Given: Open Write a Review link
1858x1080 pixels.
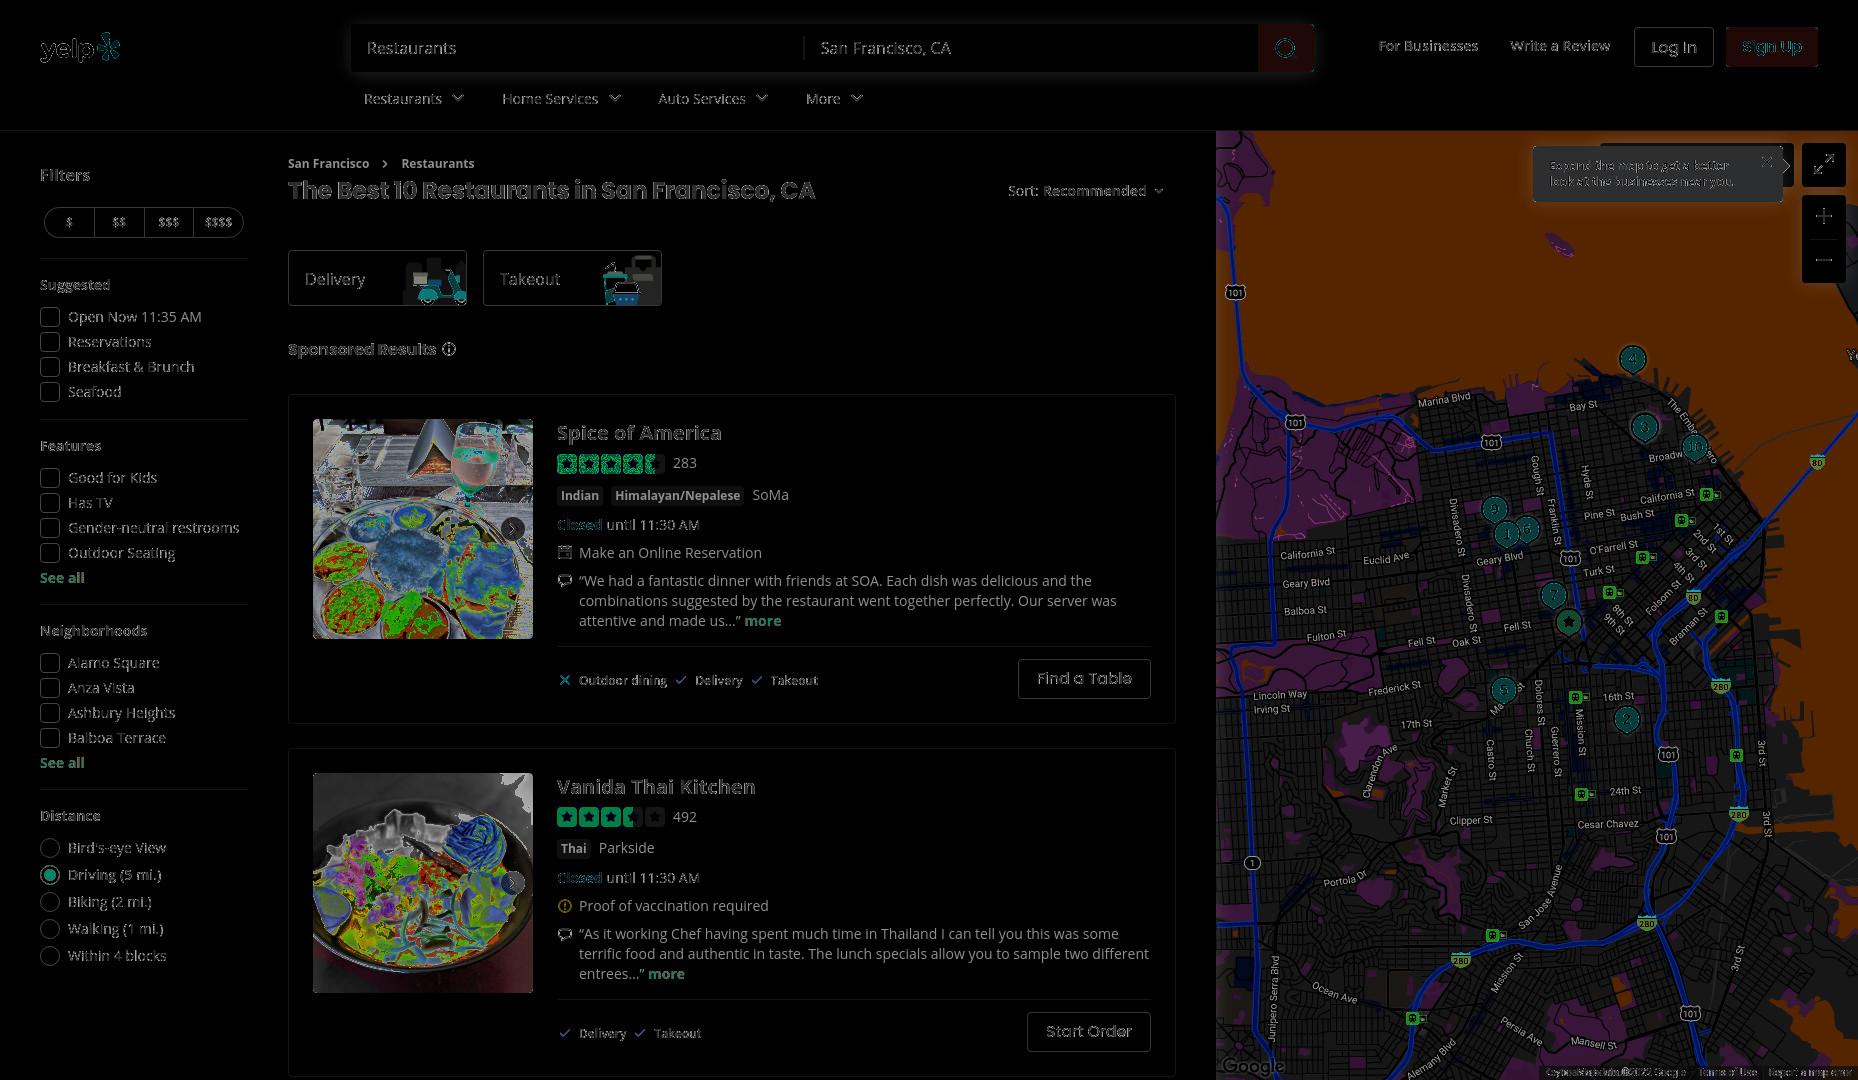Looking at the screenshot, I should [x=1560, y=46].
